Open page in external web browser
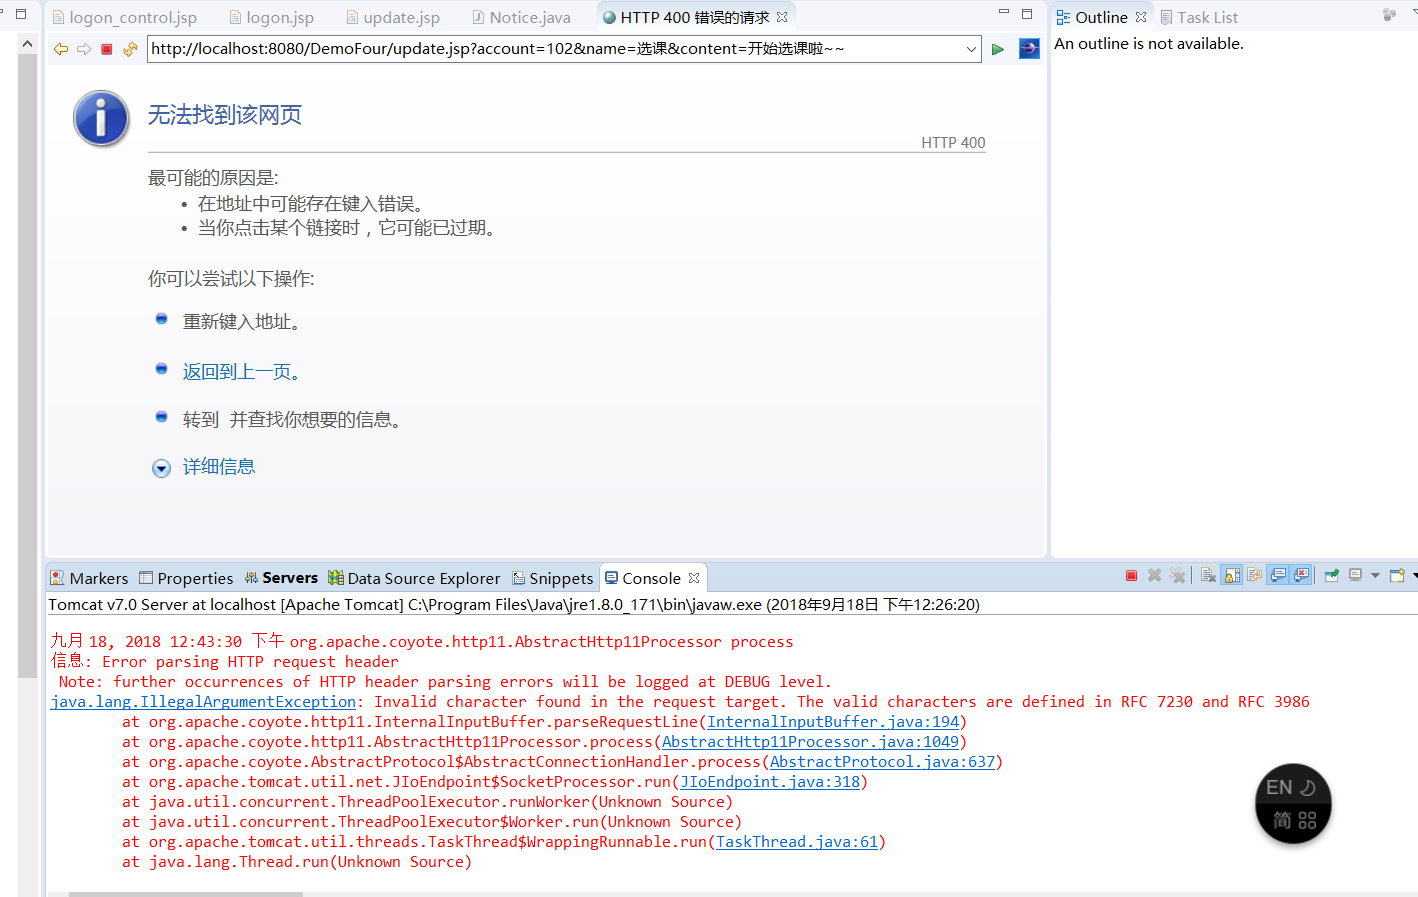The width and height of the screenshot is (1418, 897). pos(1029,49)
